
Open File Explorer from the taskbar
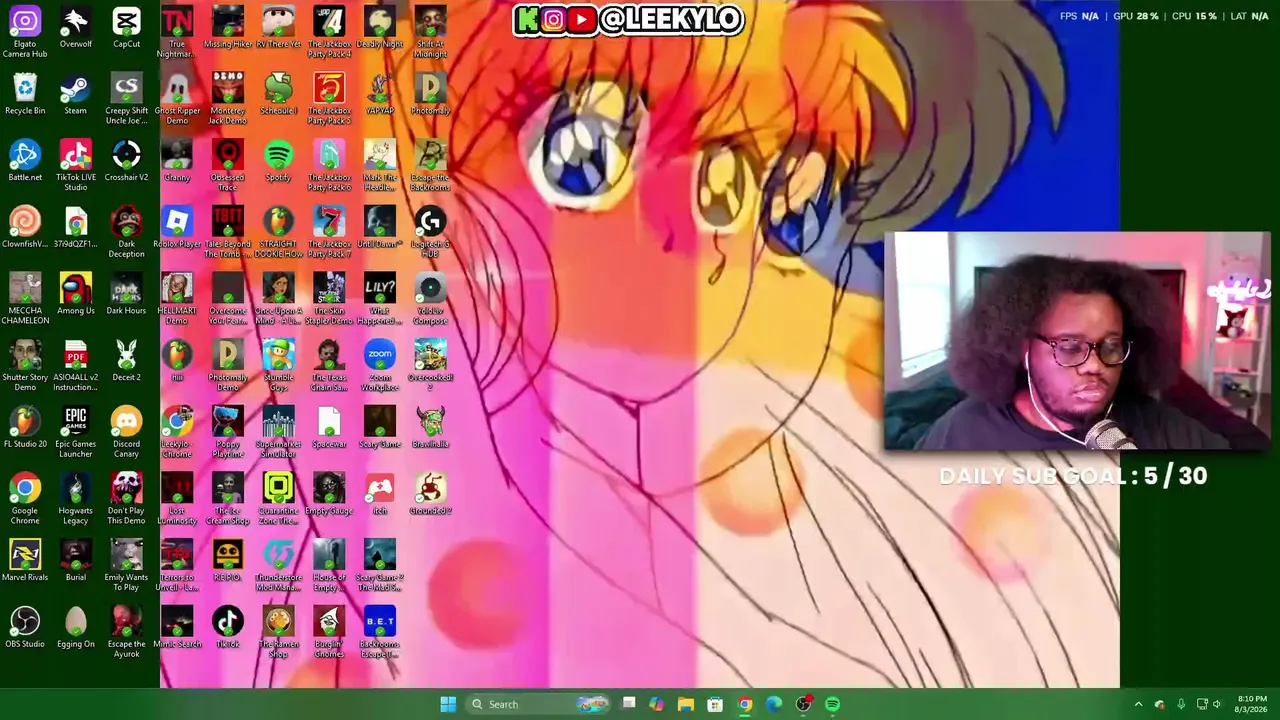pyautogui.click(x=686, y=704)
